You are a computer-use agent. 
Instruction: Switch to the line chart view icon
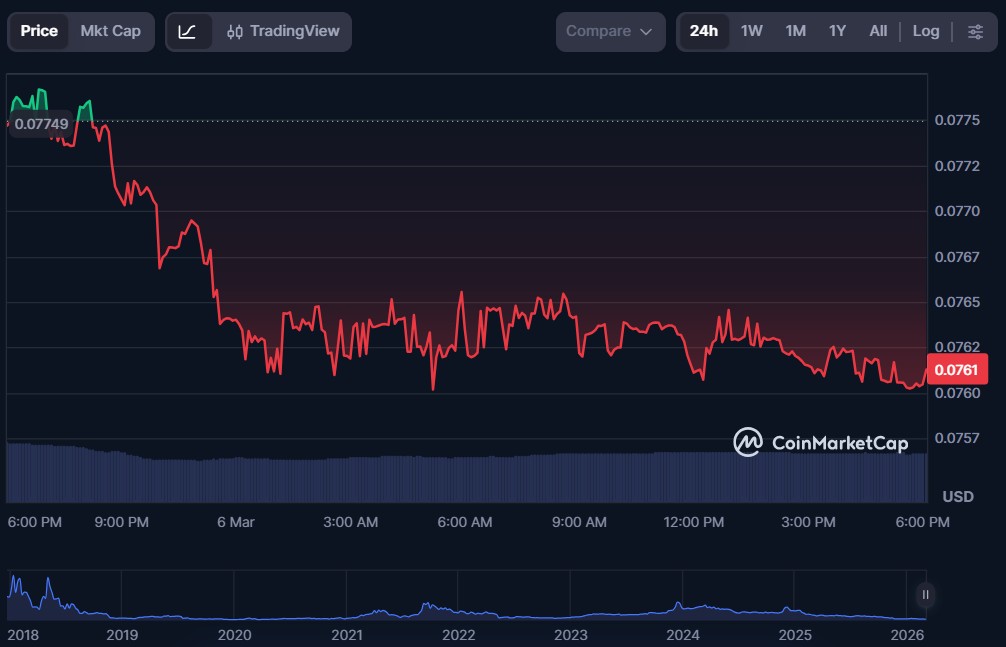pos(188,31)
